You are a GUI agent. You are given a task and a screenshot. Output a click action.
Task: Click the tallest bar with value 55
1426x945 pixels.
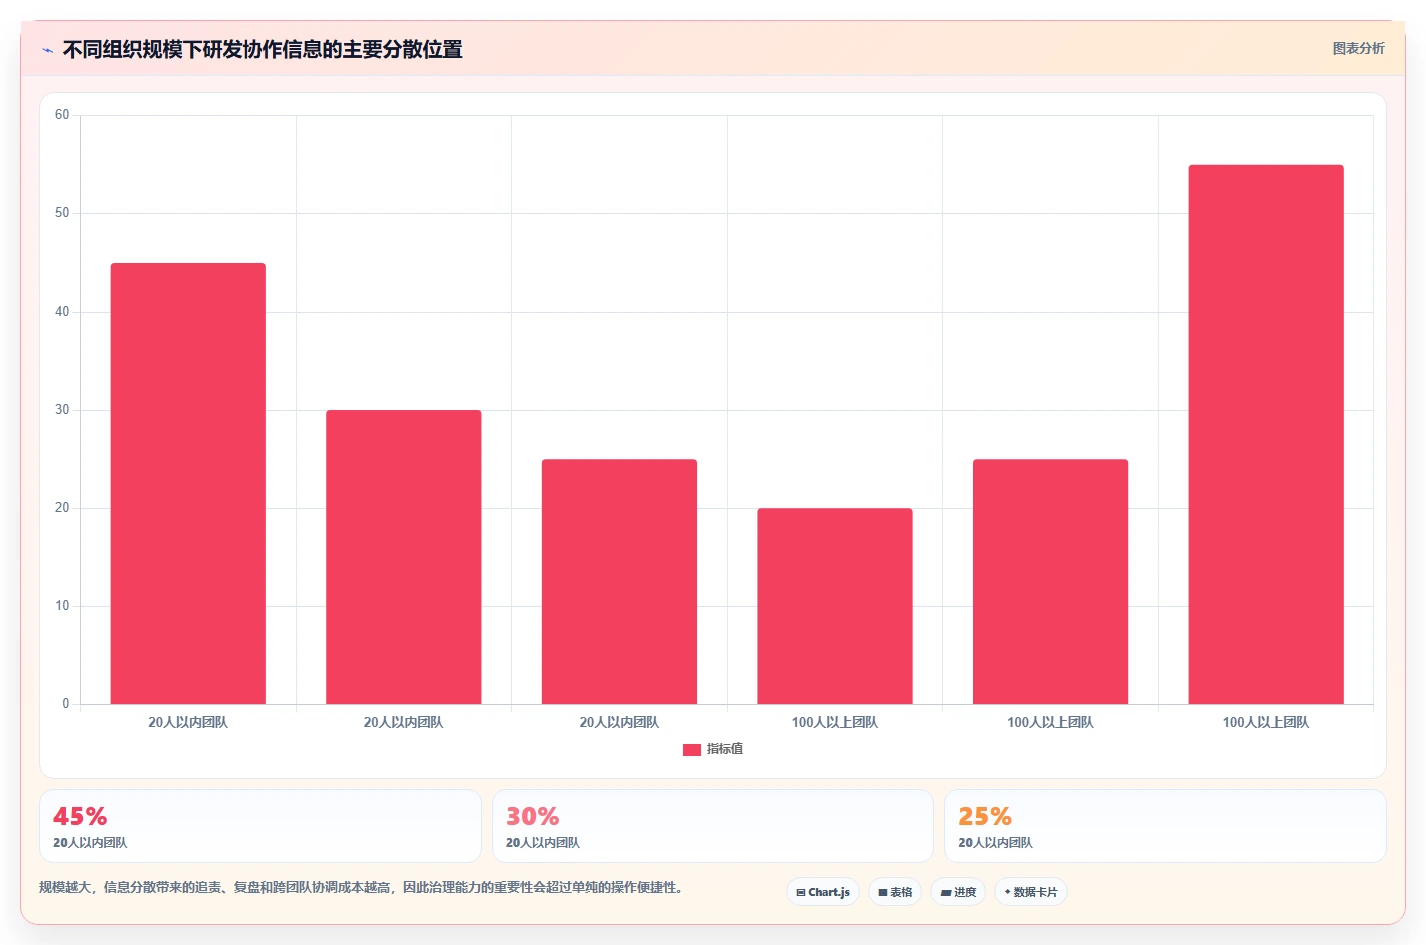[1266, 435]
